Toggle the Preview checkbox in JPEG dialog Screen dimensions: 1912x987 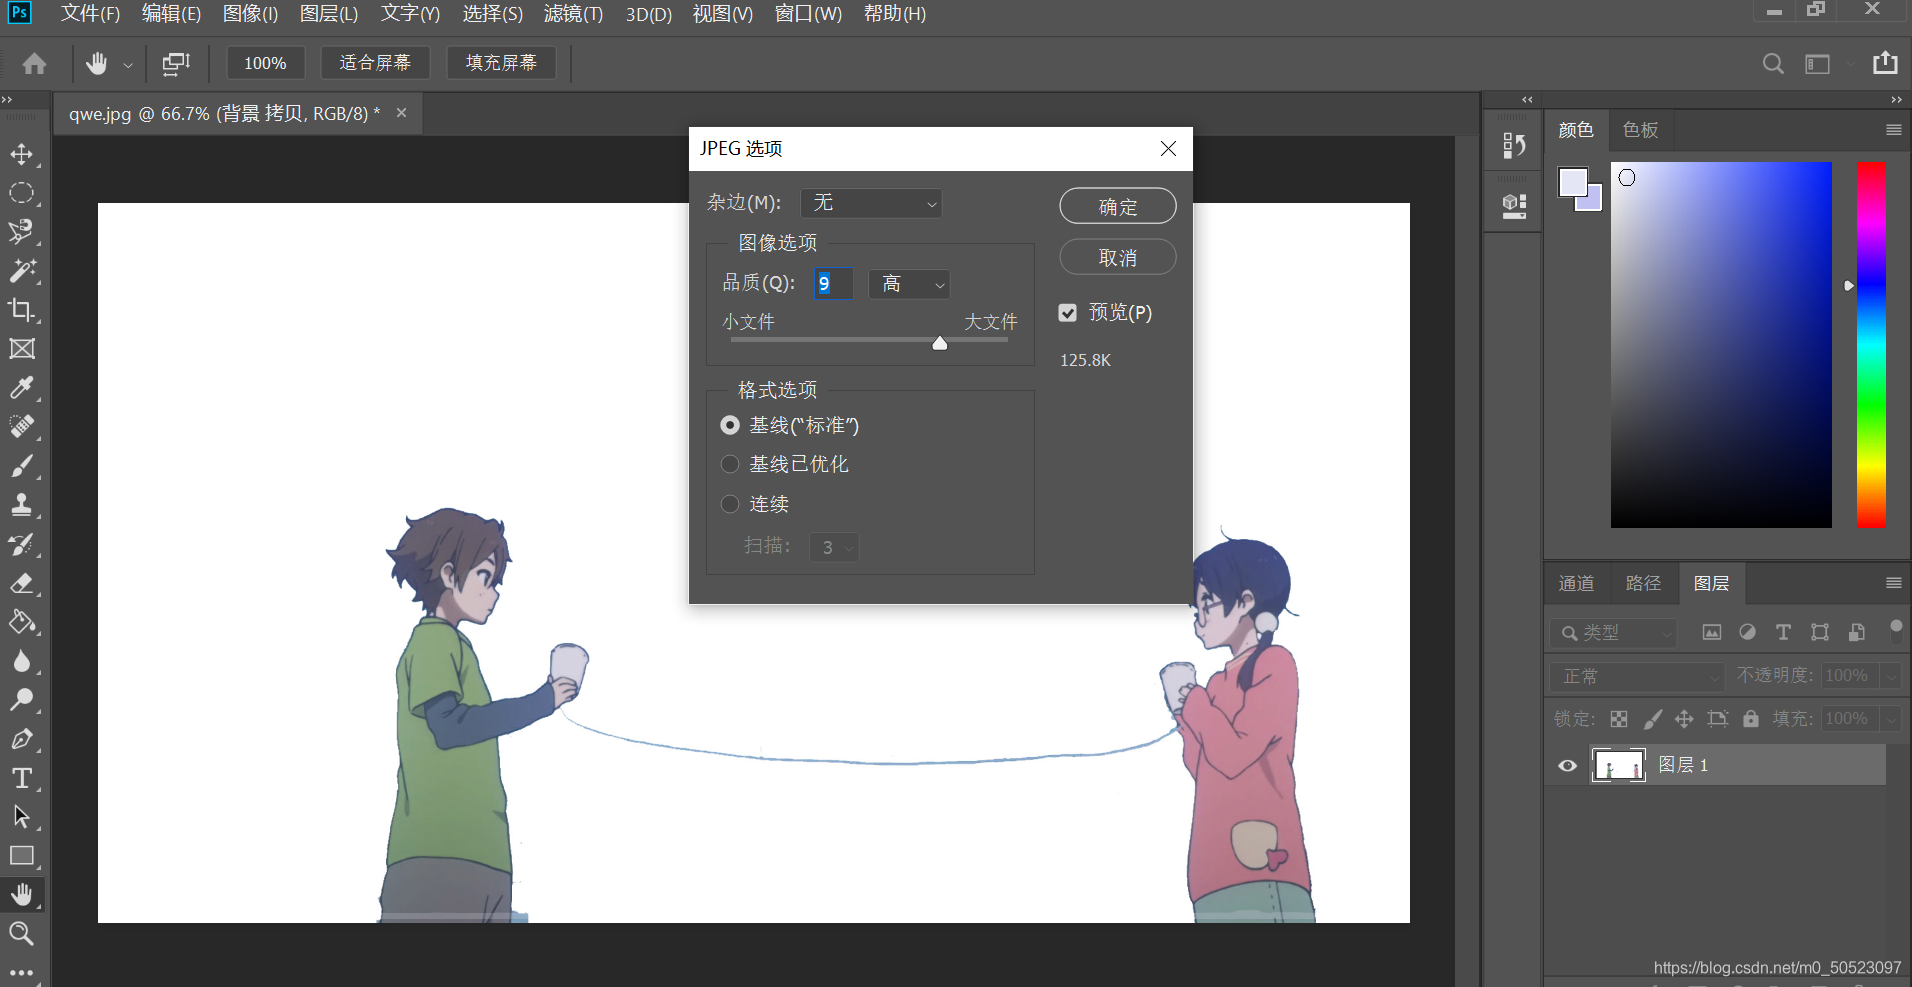click(x=1068, y=313)
